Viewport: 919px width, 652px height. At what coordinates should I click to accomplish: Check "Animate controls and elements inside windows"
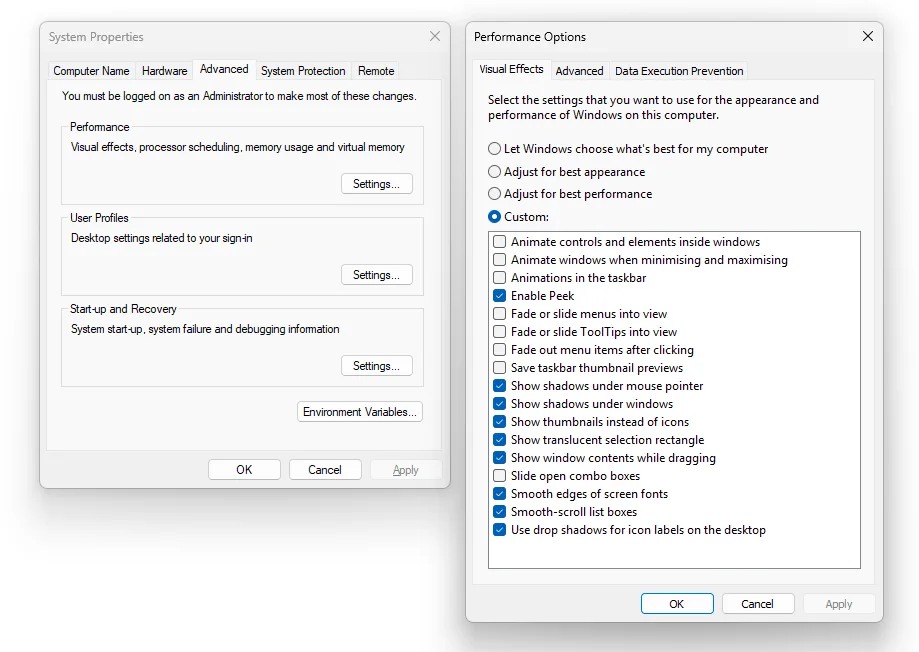click(499, 242)
